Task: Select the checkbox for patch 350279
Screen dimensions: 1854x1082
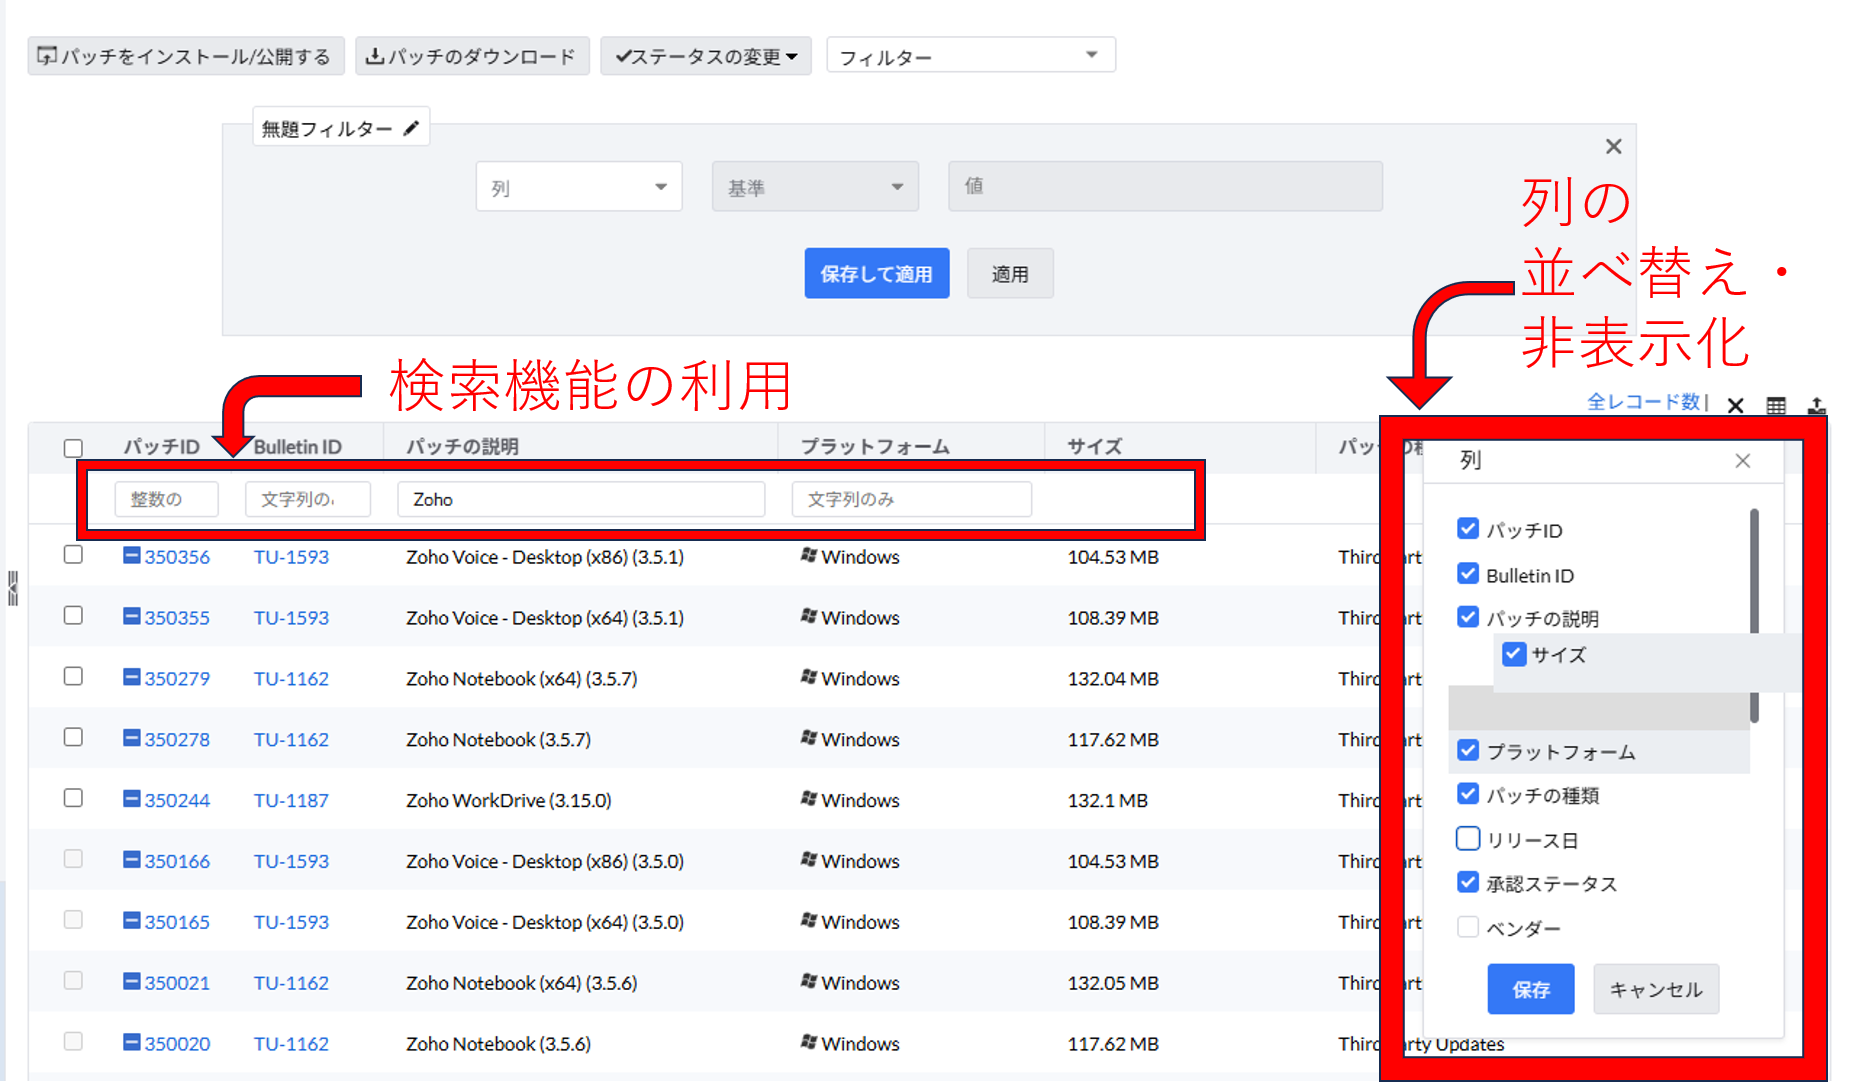Action: pyautogui.click(x=73, y=676)
